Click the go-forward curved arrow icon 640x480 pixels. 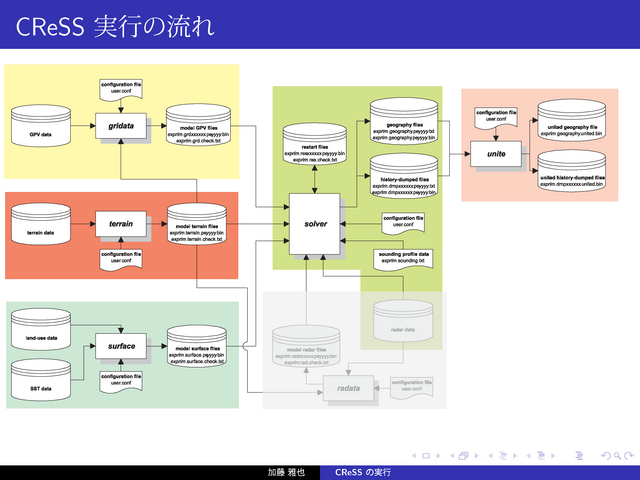tap(629, 456)
